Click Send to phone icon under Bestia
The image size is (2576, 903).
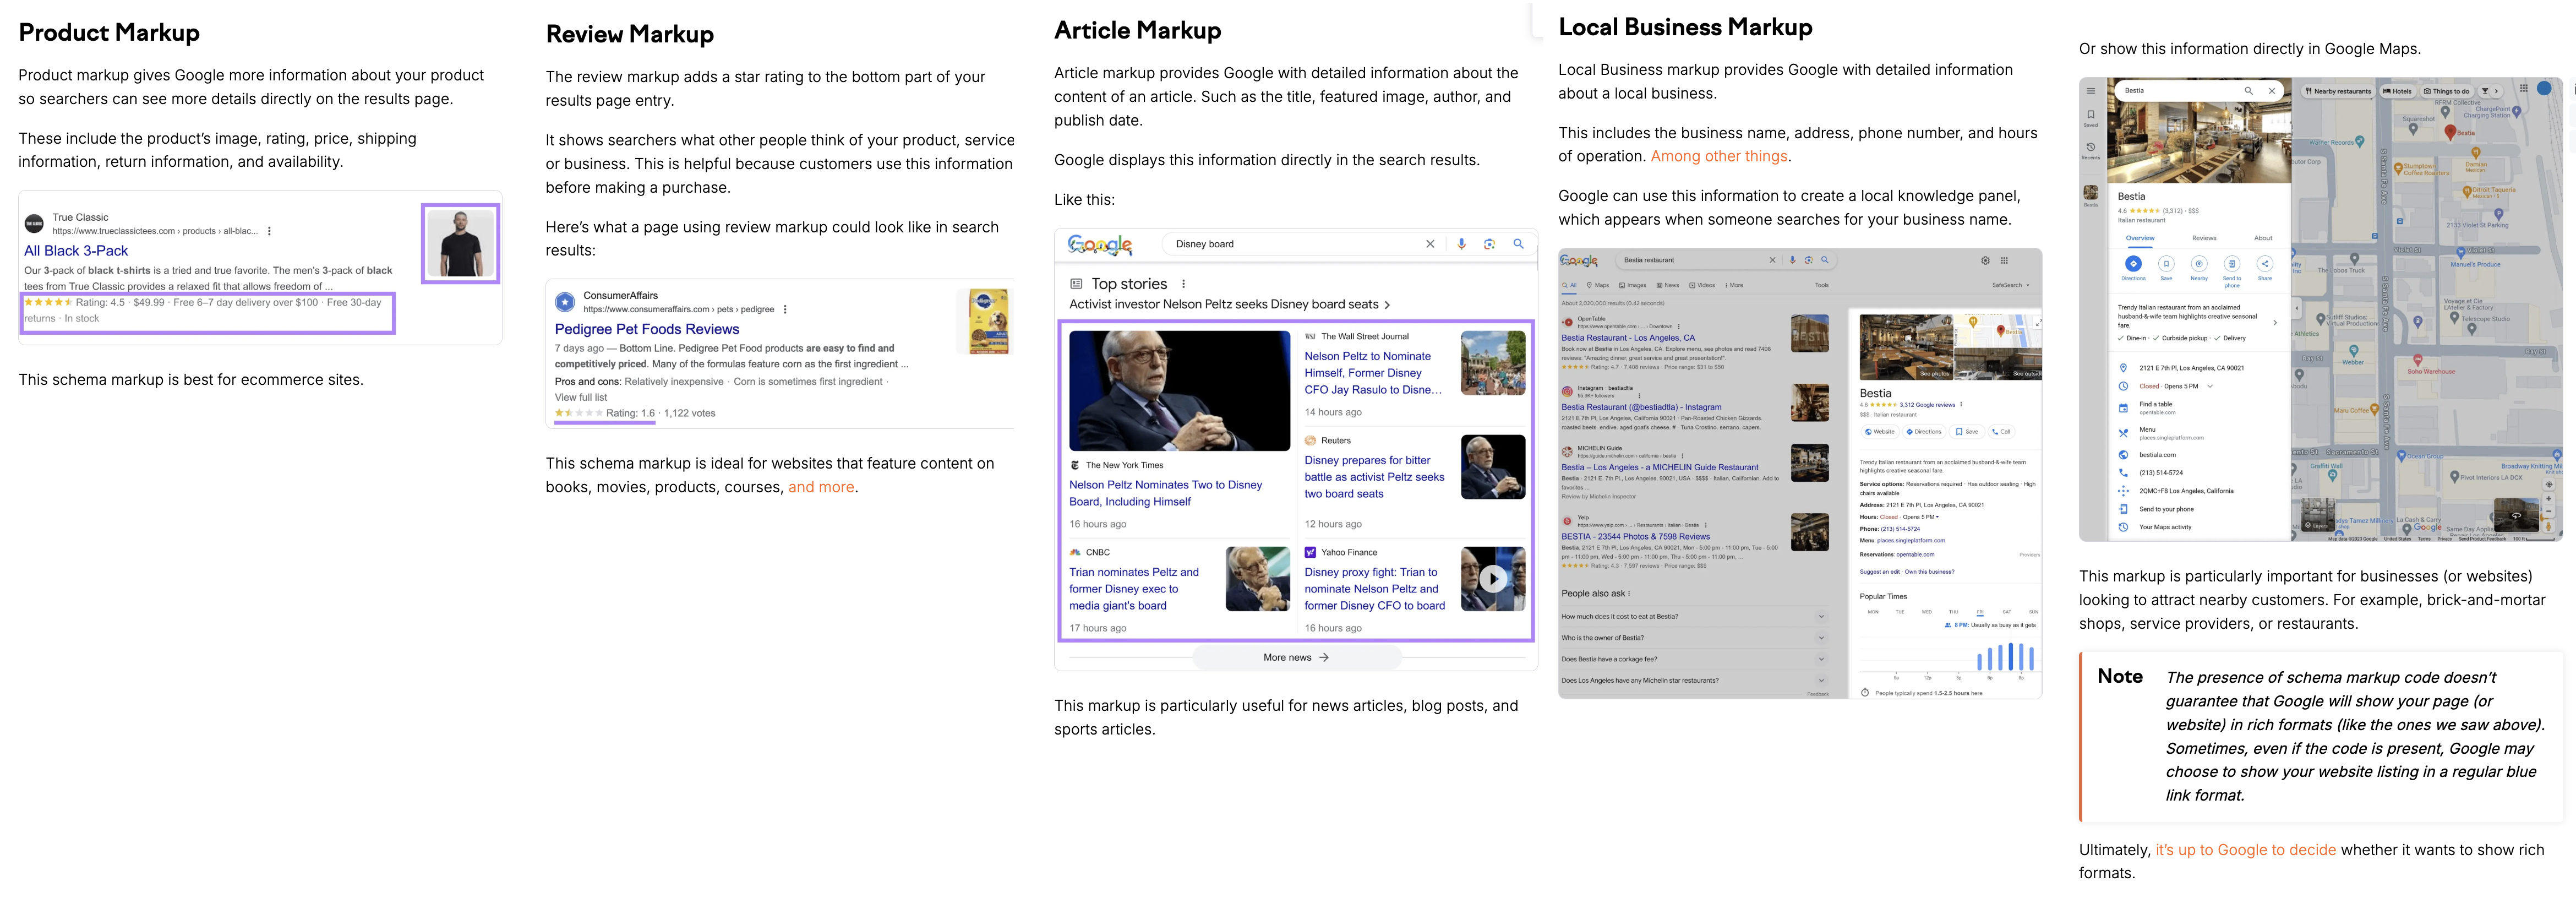click(x=2232, y=264)
